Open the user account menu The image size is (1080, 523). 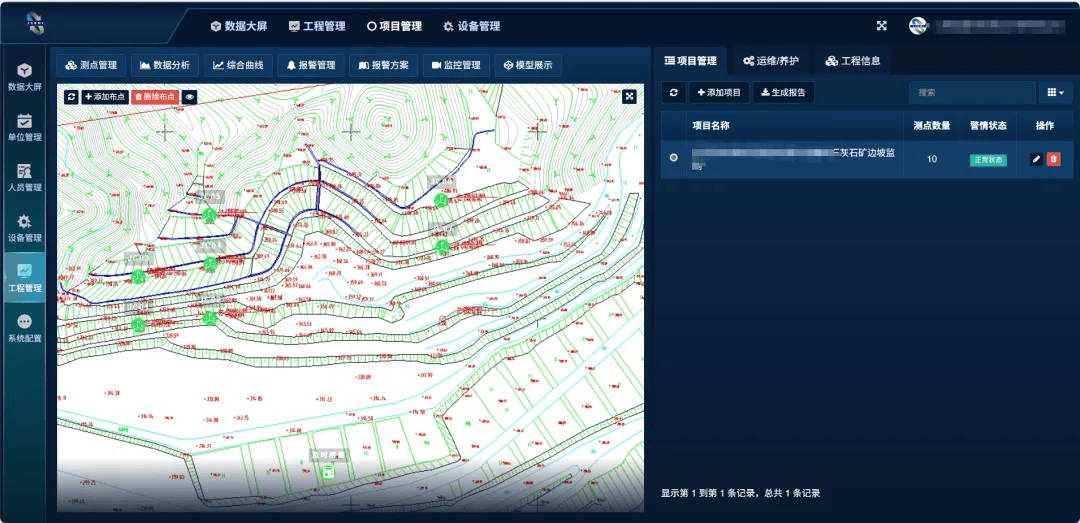(x=989, y=26)
